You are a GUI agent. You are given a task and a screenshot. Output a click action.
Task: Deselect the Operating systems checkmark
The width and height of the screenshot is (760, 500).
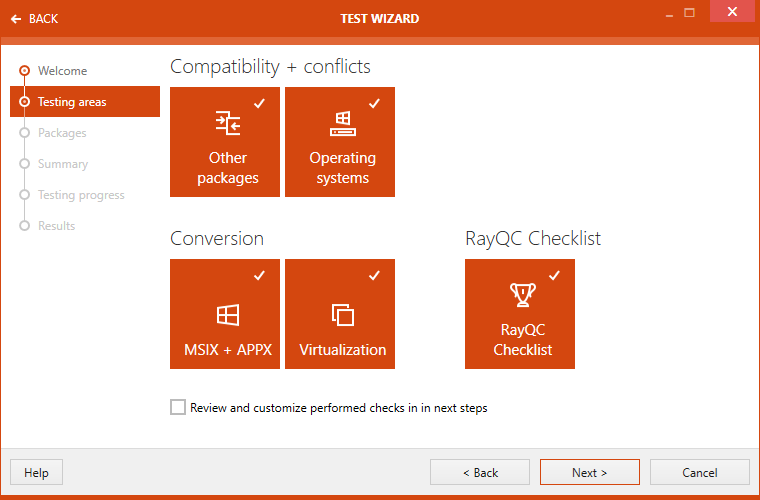(x=374, y=103)
